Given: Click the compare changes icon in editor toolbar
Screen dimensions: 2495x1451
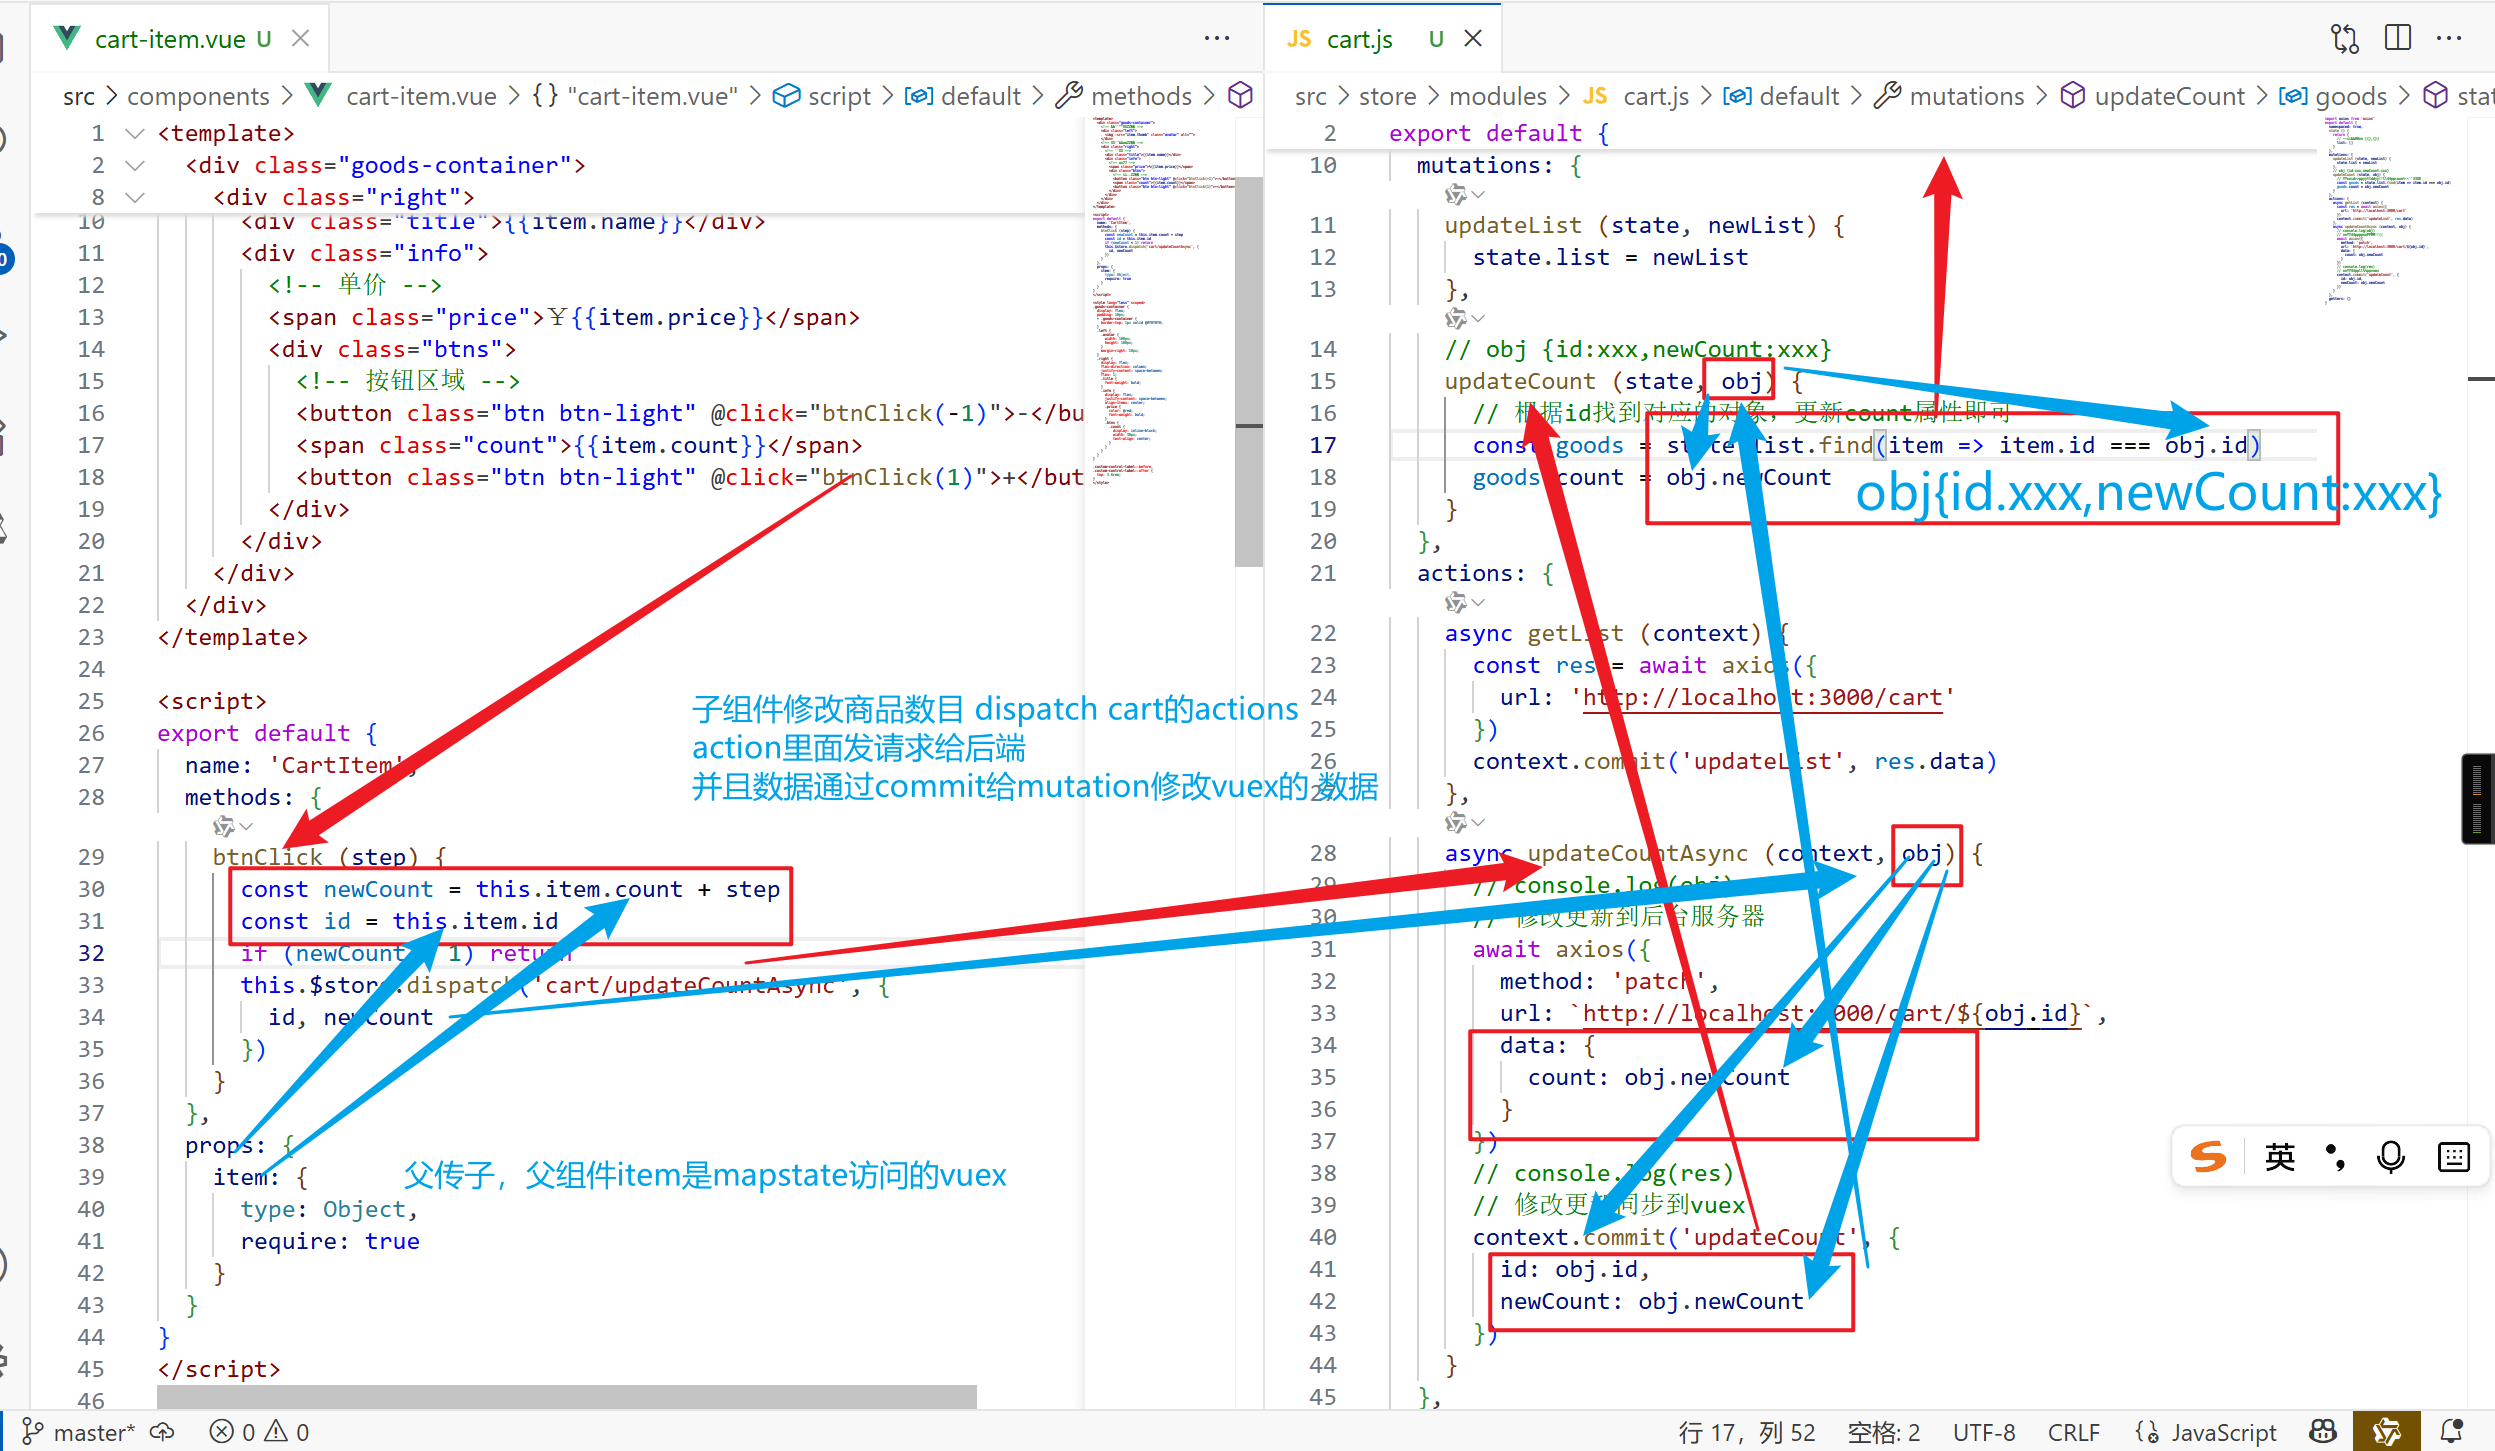Looking at the screenshot, I should (2344, 38).
